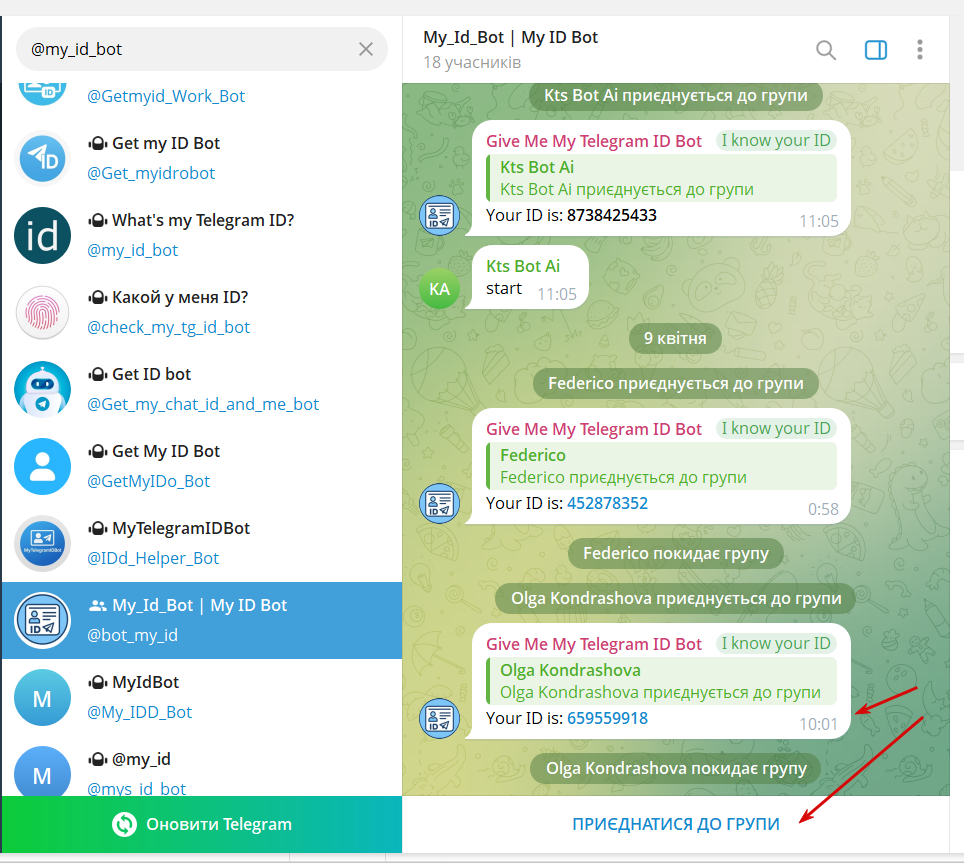Click I know your ID tag on 0:58 message

point(776,429)
